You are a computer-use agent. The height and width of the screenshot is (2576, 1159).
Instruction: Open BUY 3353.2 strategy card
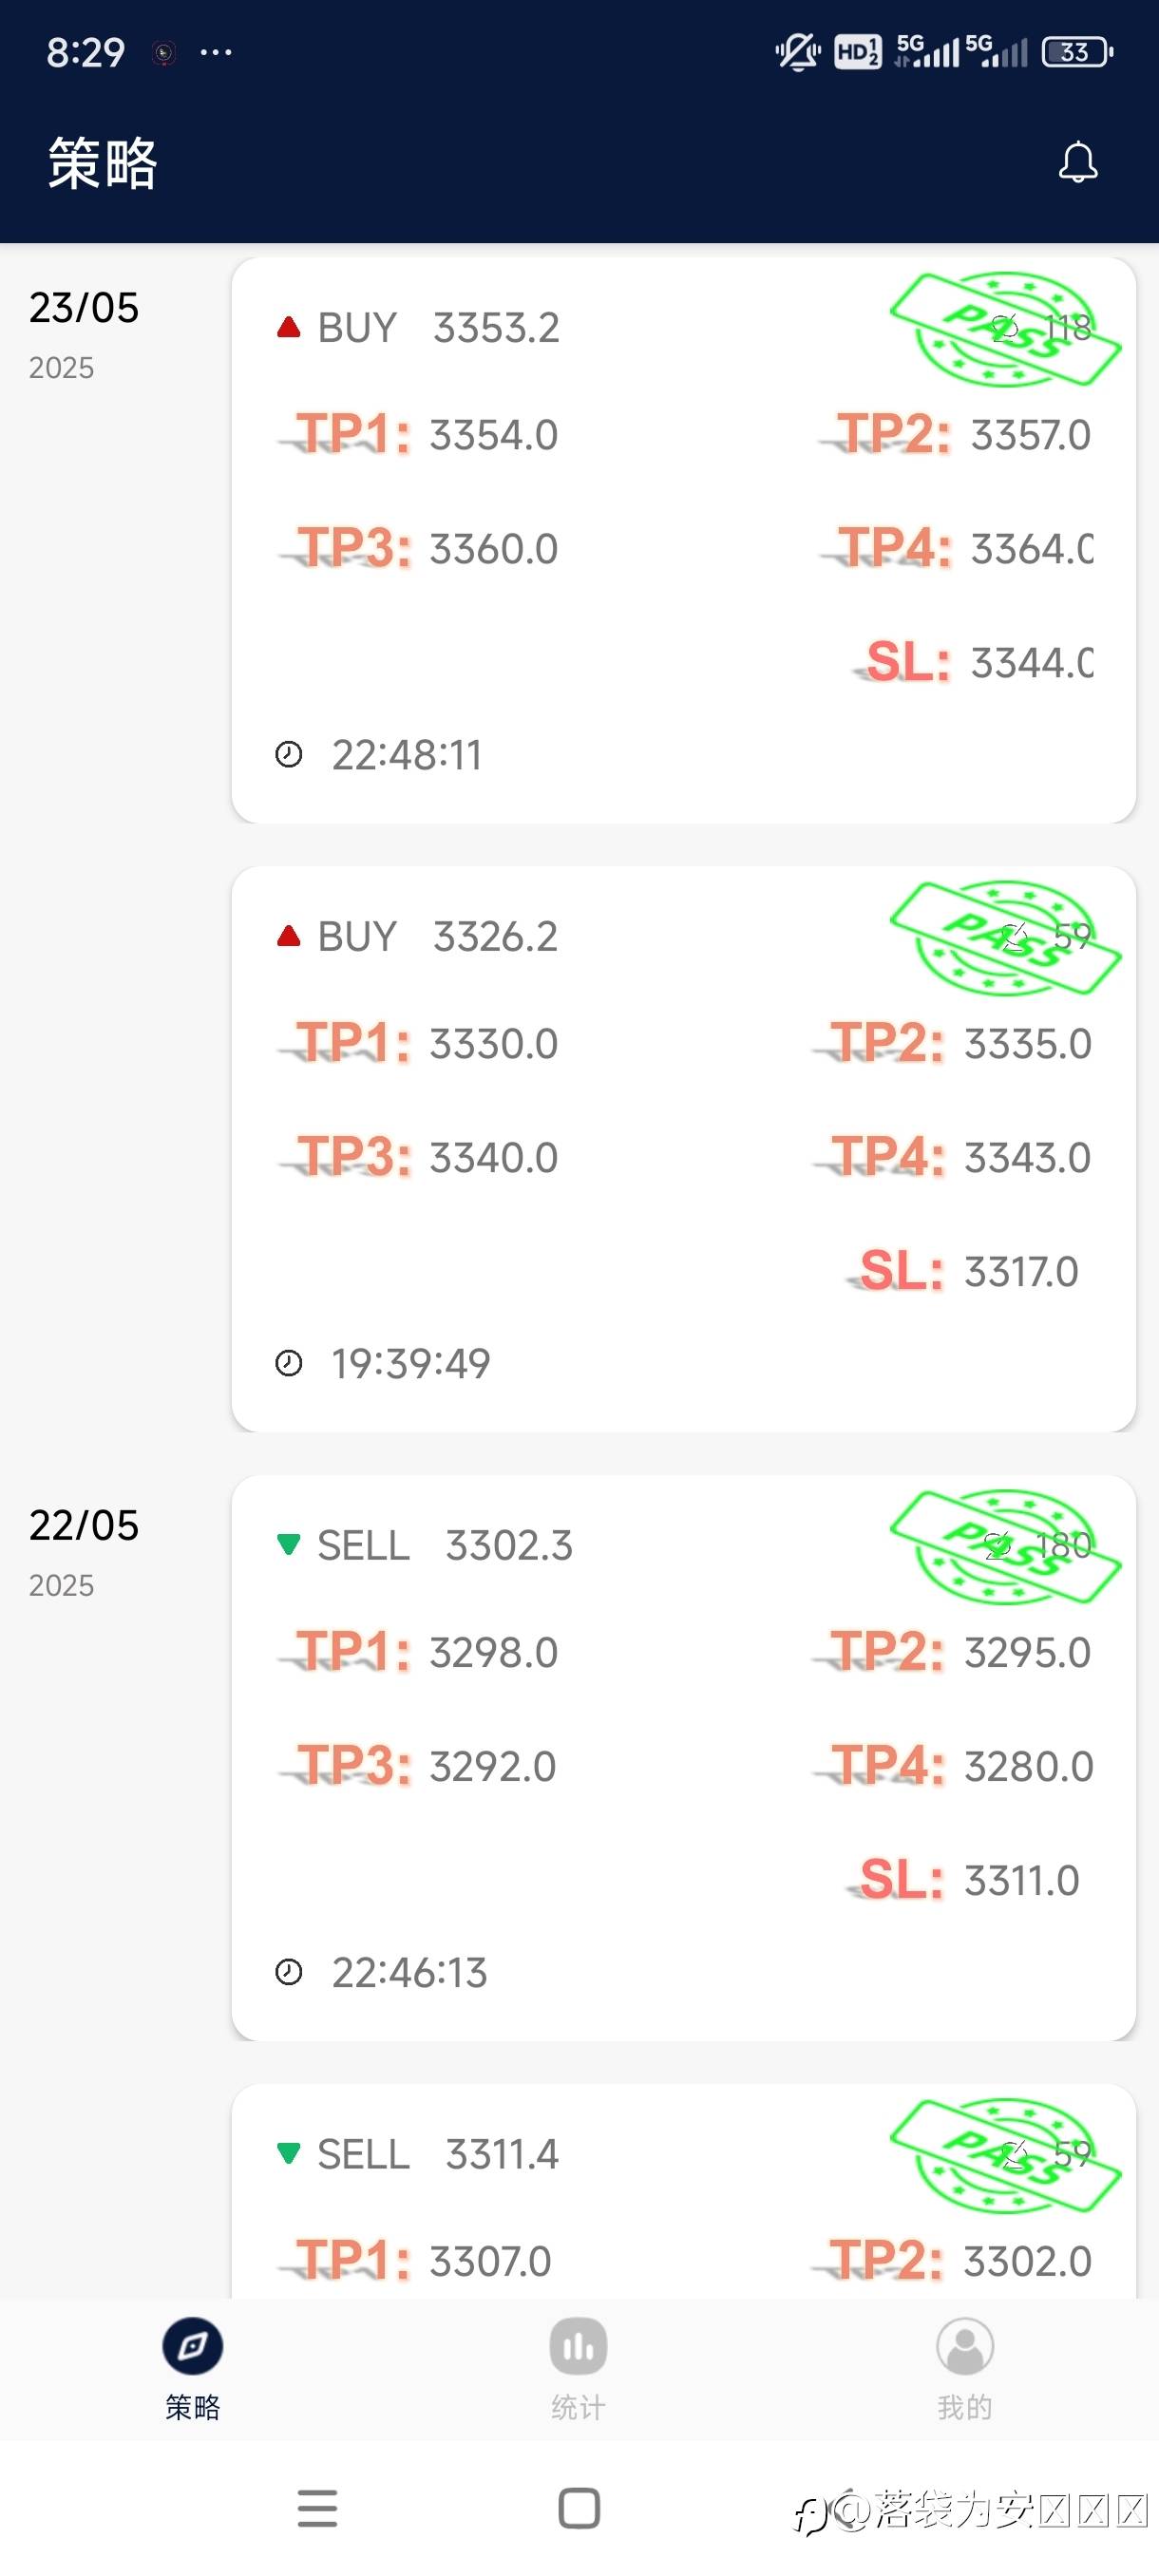point(684,540)
